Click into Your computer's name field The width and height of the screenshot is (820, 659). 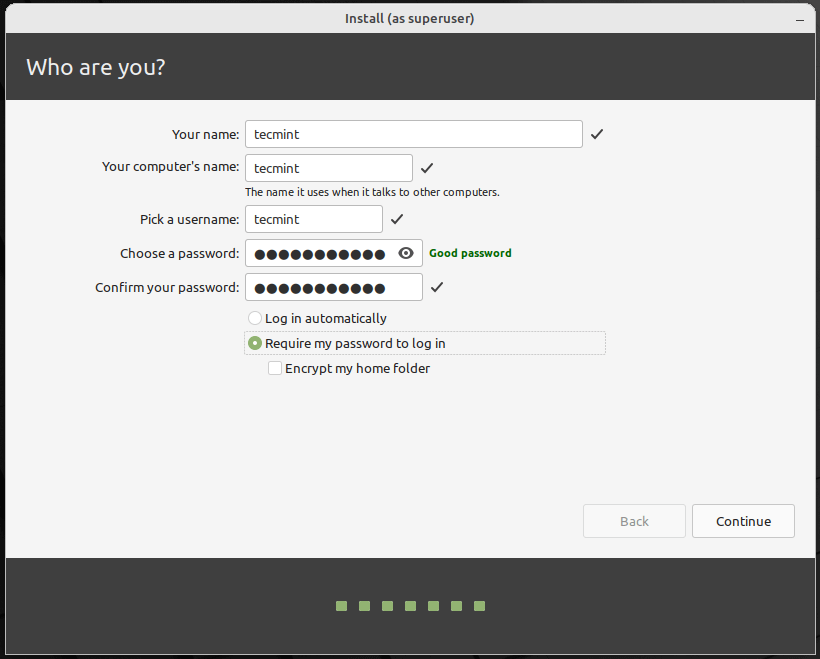(328, 168)
